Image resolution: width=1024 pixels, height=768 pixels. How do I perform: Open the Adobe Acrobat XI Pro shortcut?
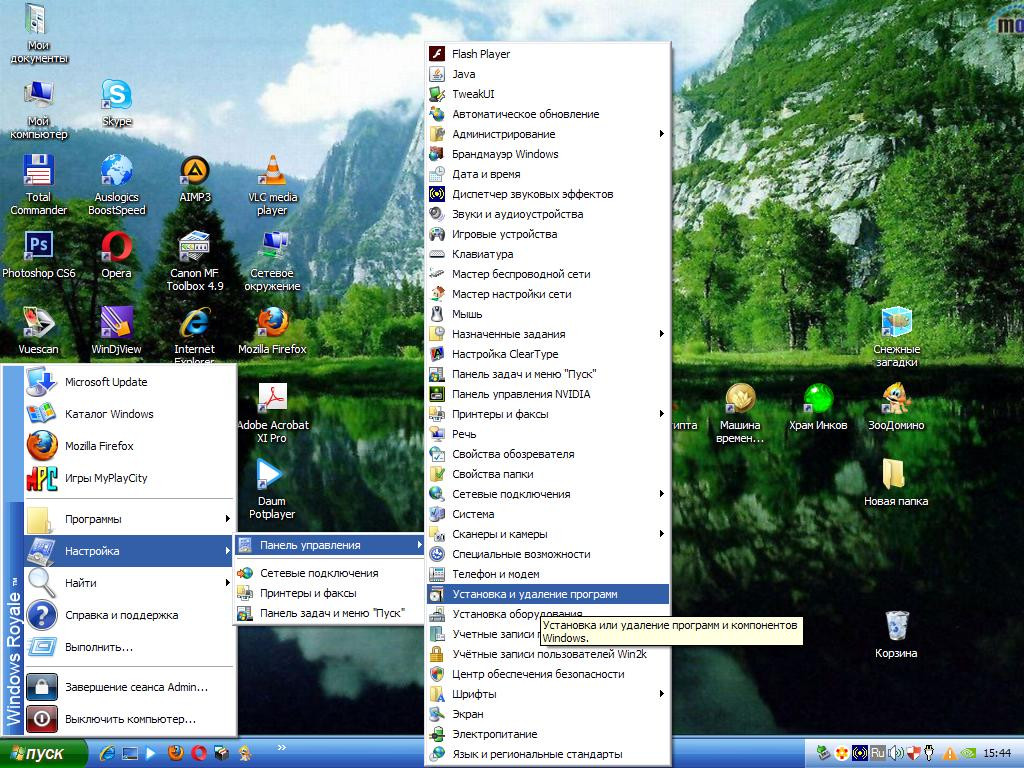point(272,402)
